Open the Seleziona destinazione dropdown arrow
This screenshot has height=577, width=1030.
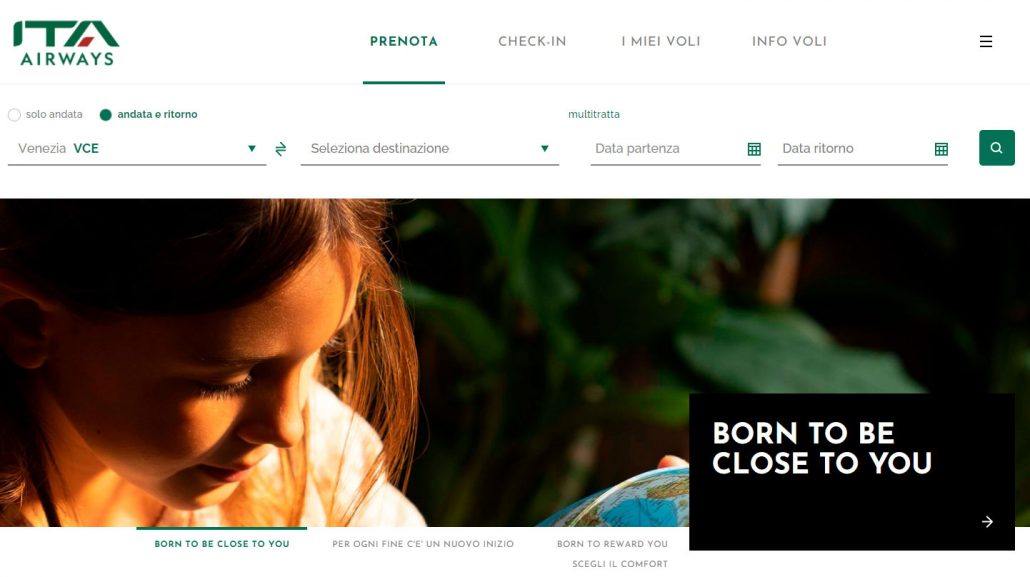coord(545,149)
